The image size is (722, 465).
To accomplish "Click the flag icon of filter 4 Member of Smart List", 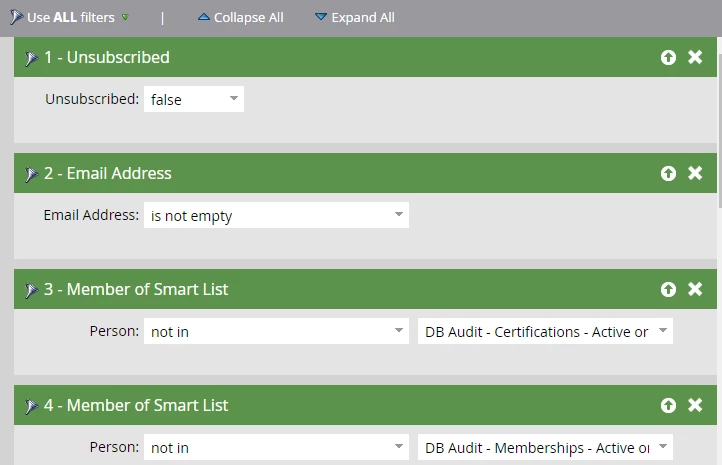I will click(31, 406).
